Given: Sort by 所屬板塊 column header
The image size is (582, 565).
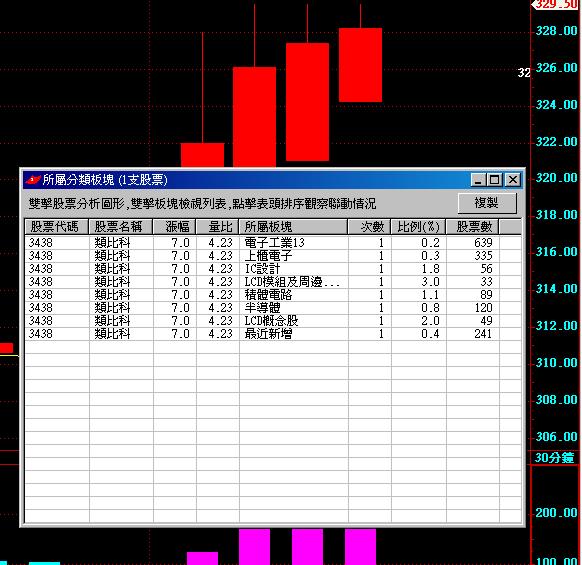Looking at the screenshot, I should pos(294,226).
